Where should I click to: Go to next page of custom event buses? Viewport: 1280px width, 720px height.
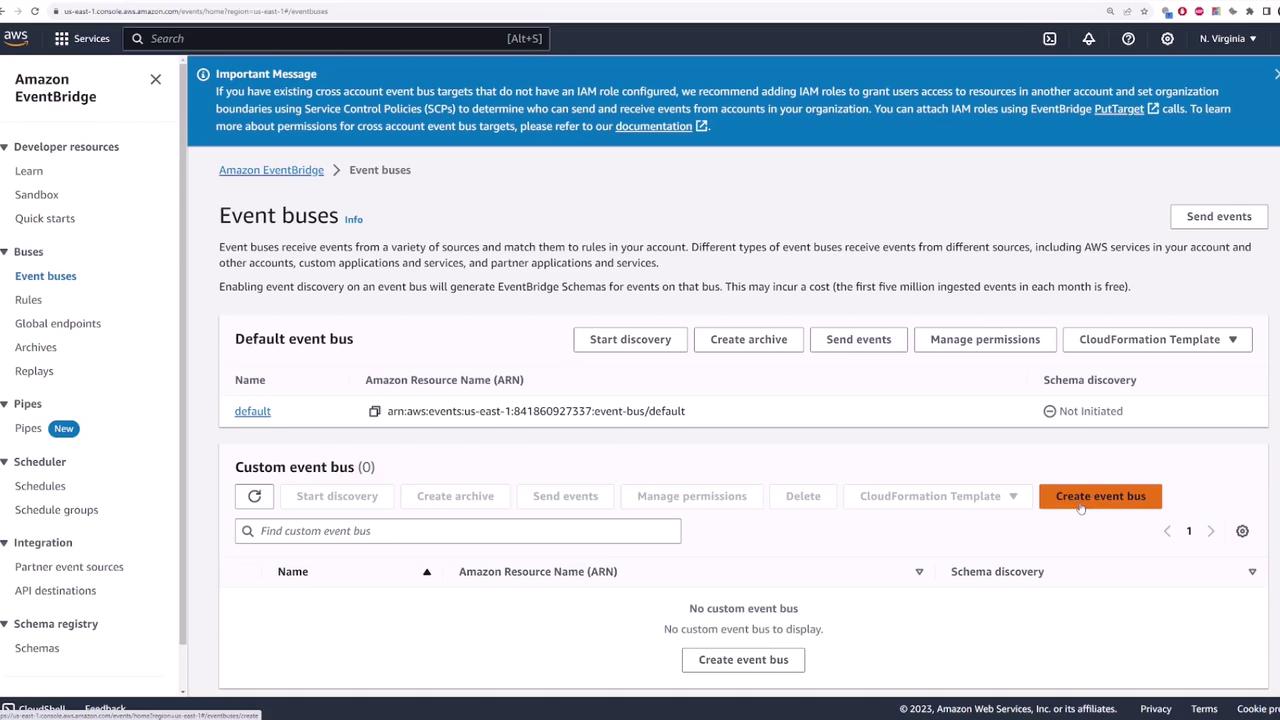coord(1210,531)
